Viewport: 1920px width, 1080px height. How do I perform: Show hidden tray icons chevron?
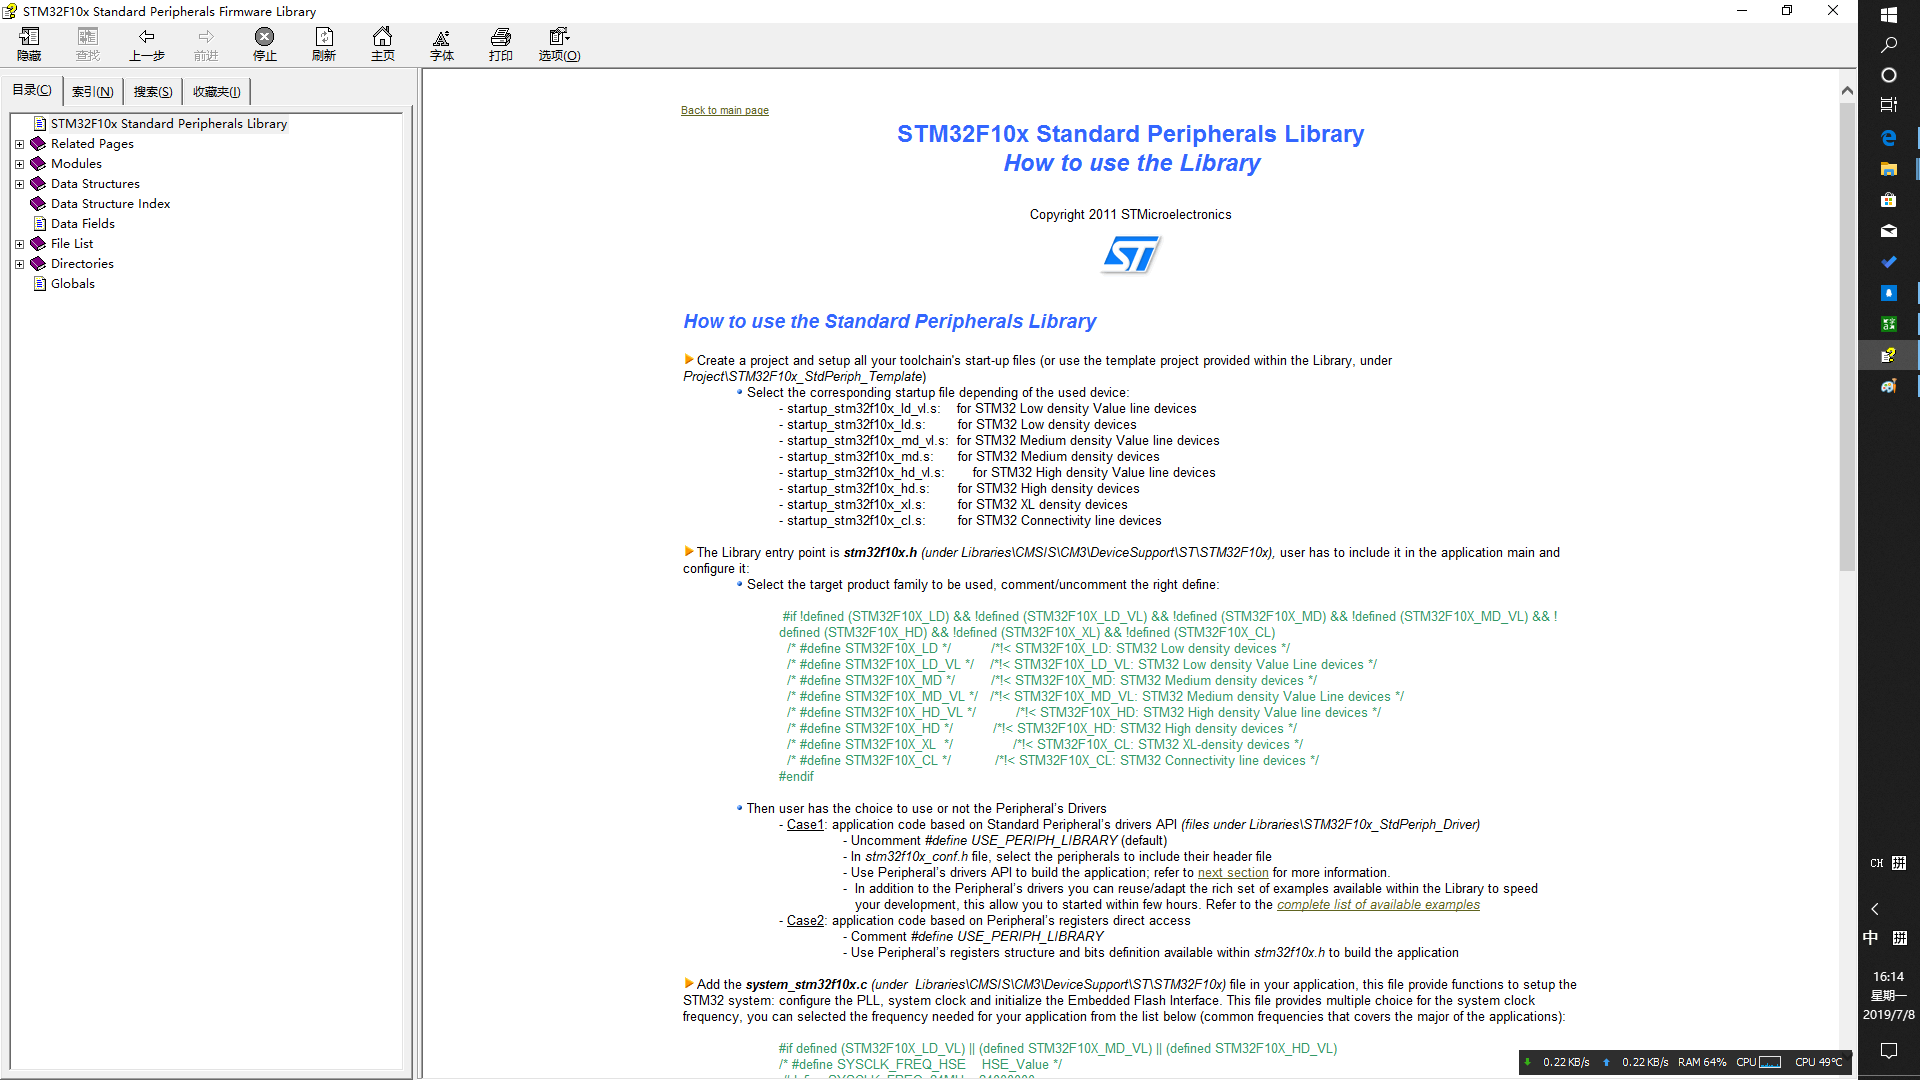(x=1875, y=909)
